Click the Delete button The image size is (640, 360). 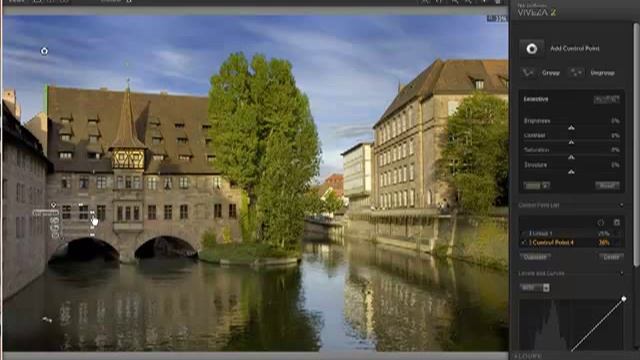pos(611,257)
